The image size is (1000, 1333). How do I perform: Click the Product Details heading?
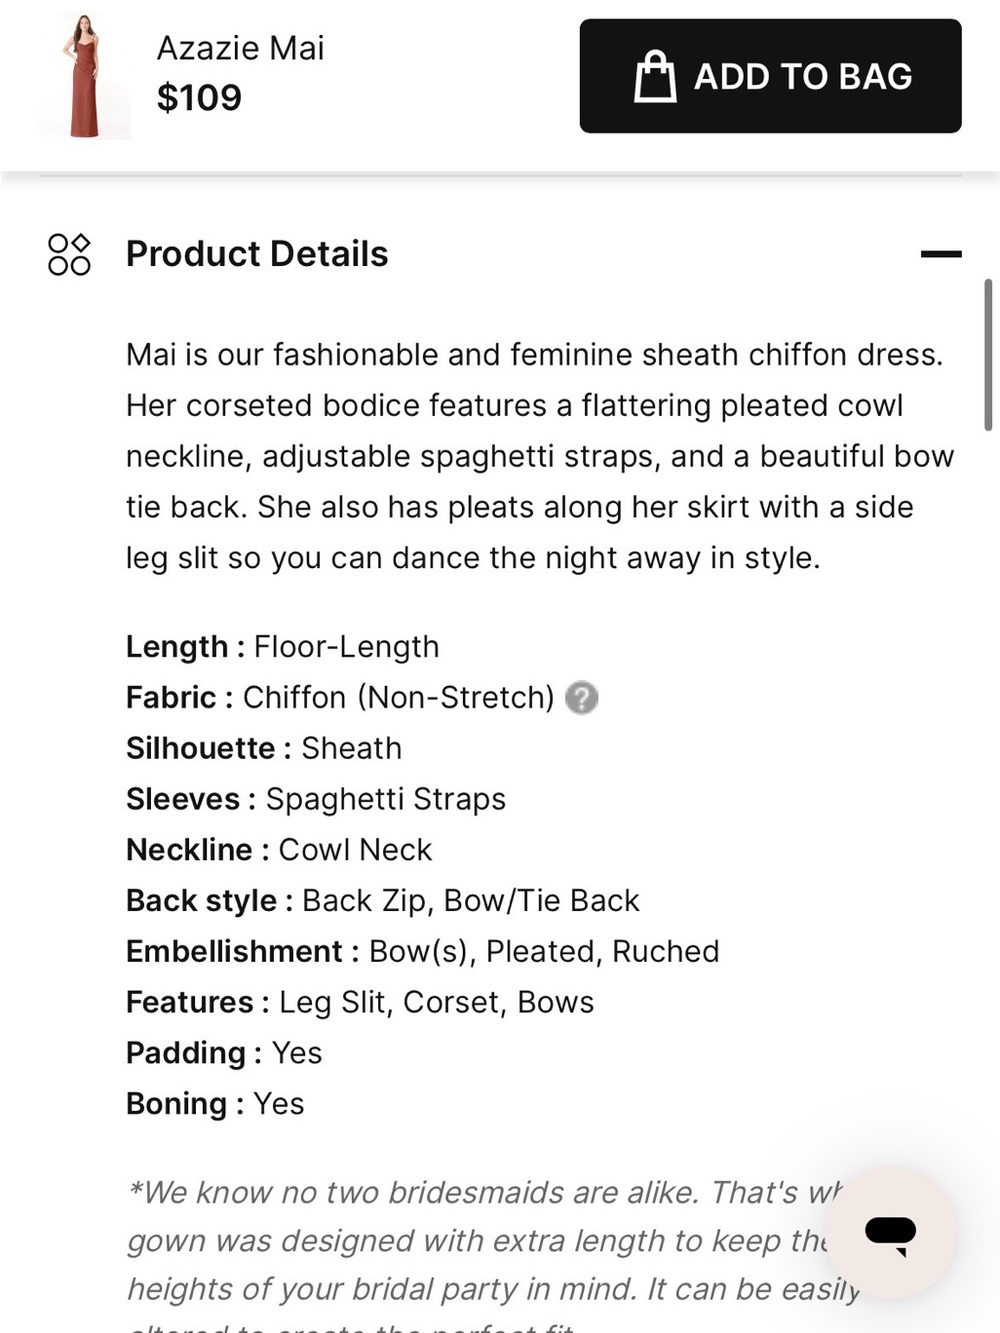pos(257,254)
